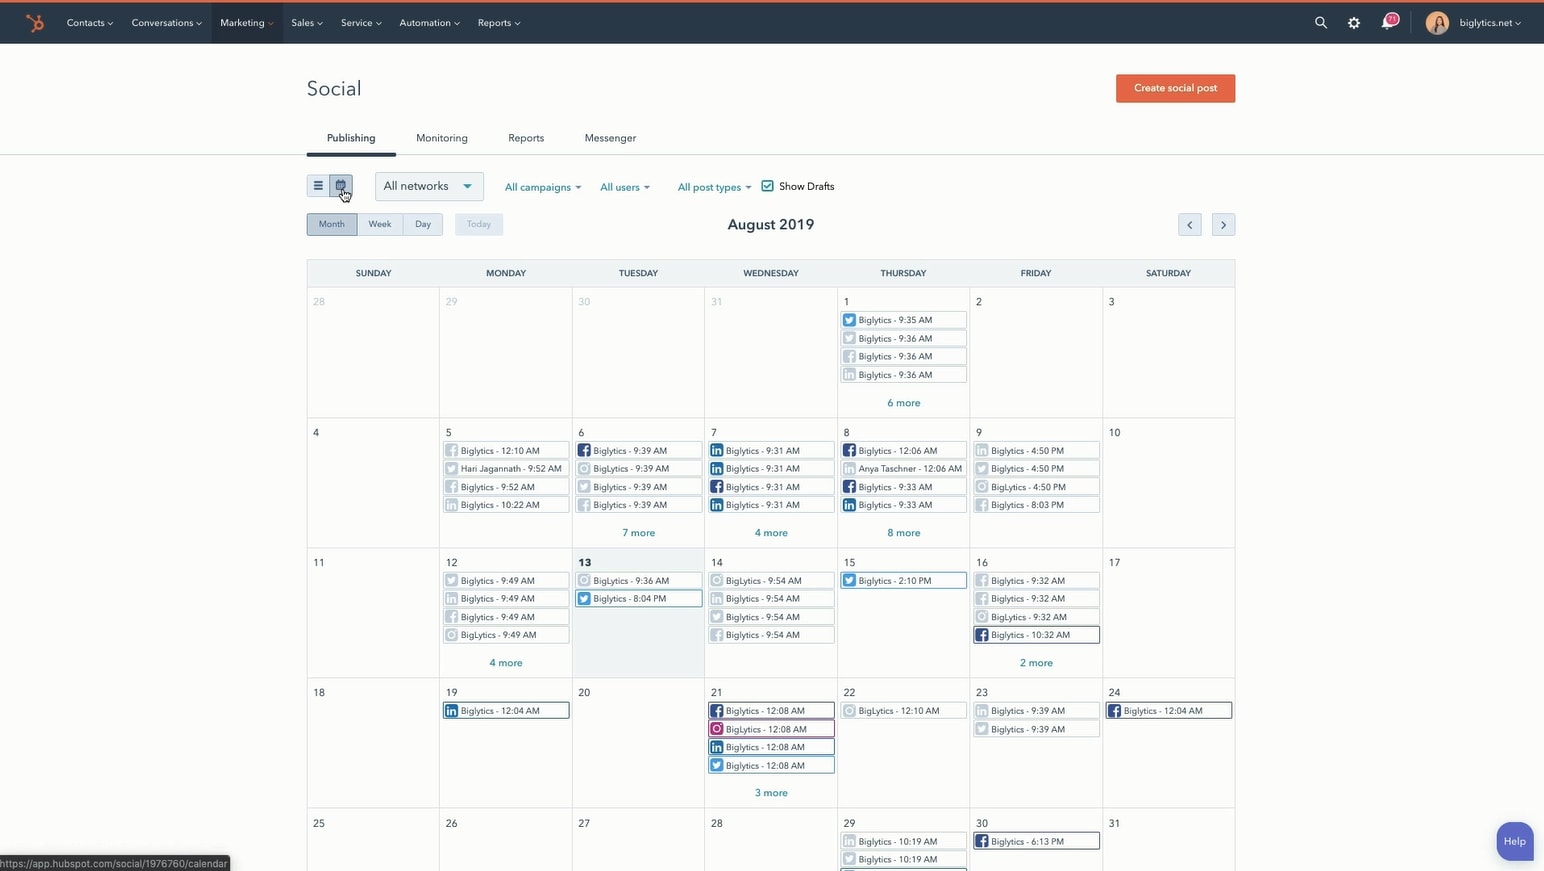Click Create social post button
Image resolution: width=1544 pixels, height=871 pixels.
click(x=1175, y=88)
